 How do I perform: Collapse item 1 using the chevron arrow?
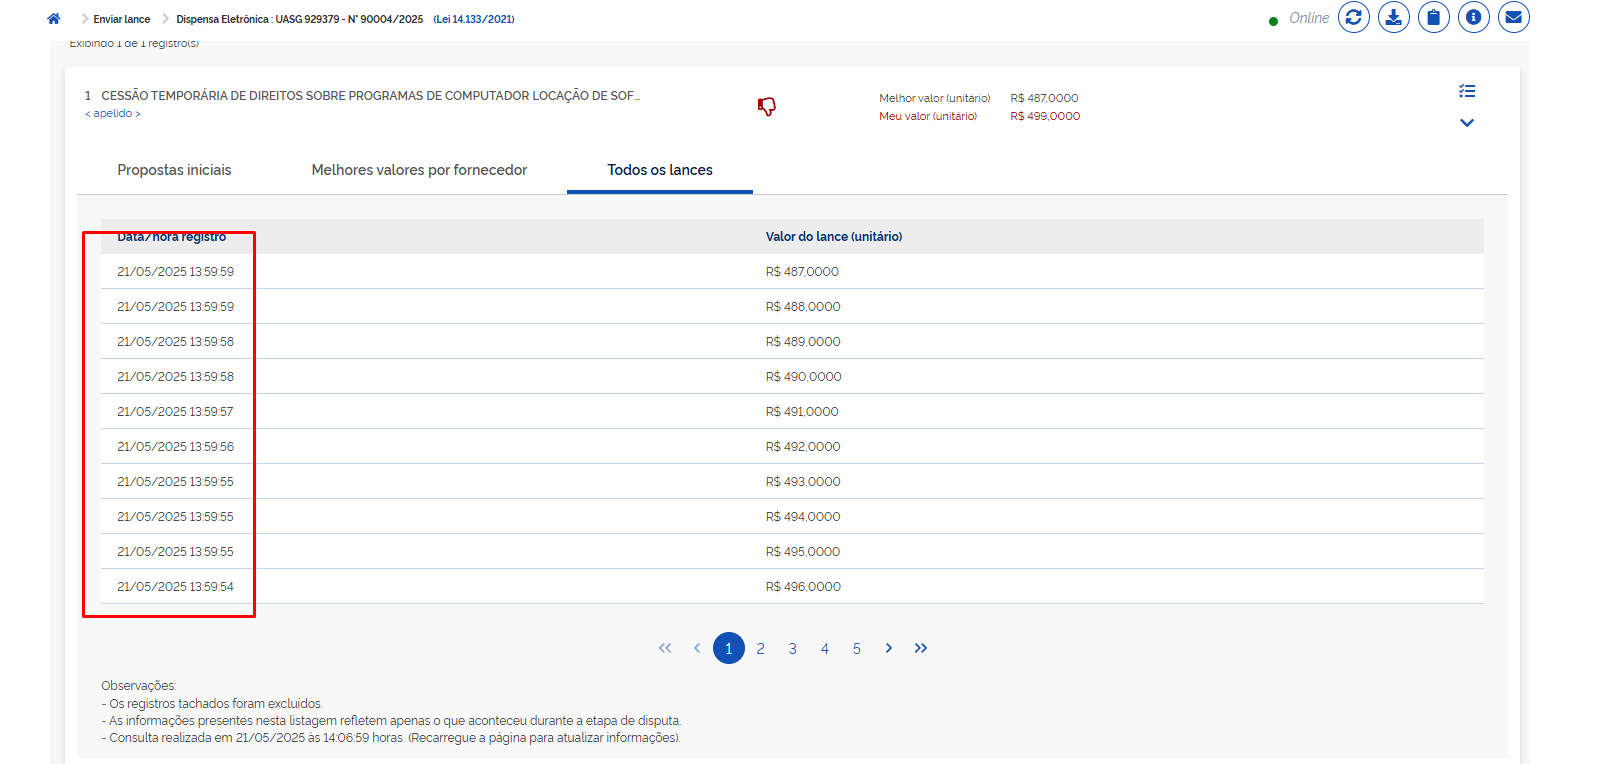point(1467,123)
